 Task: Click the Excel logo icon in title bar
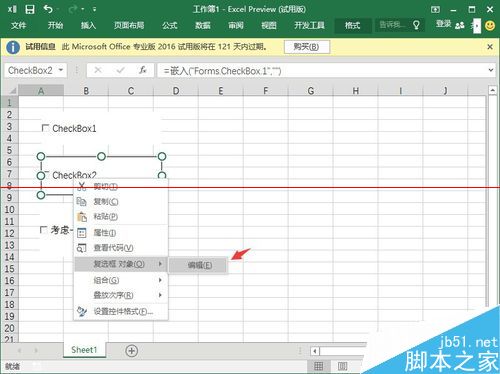[x=12, y=9]
